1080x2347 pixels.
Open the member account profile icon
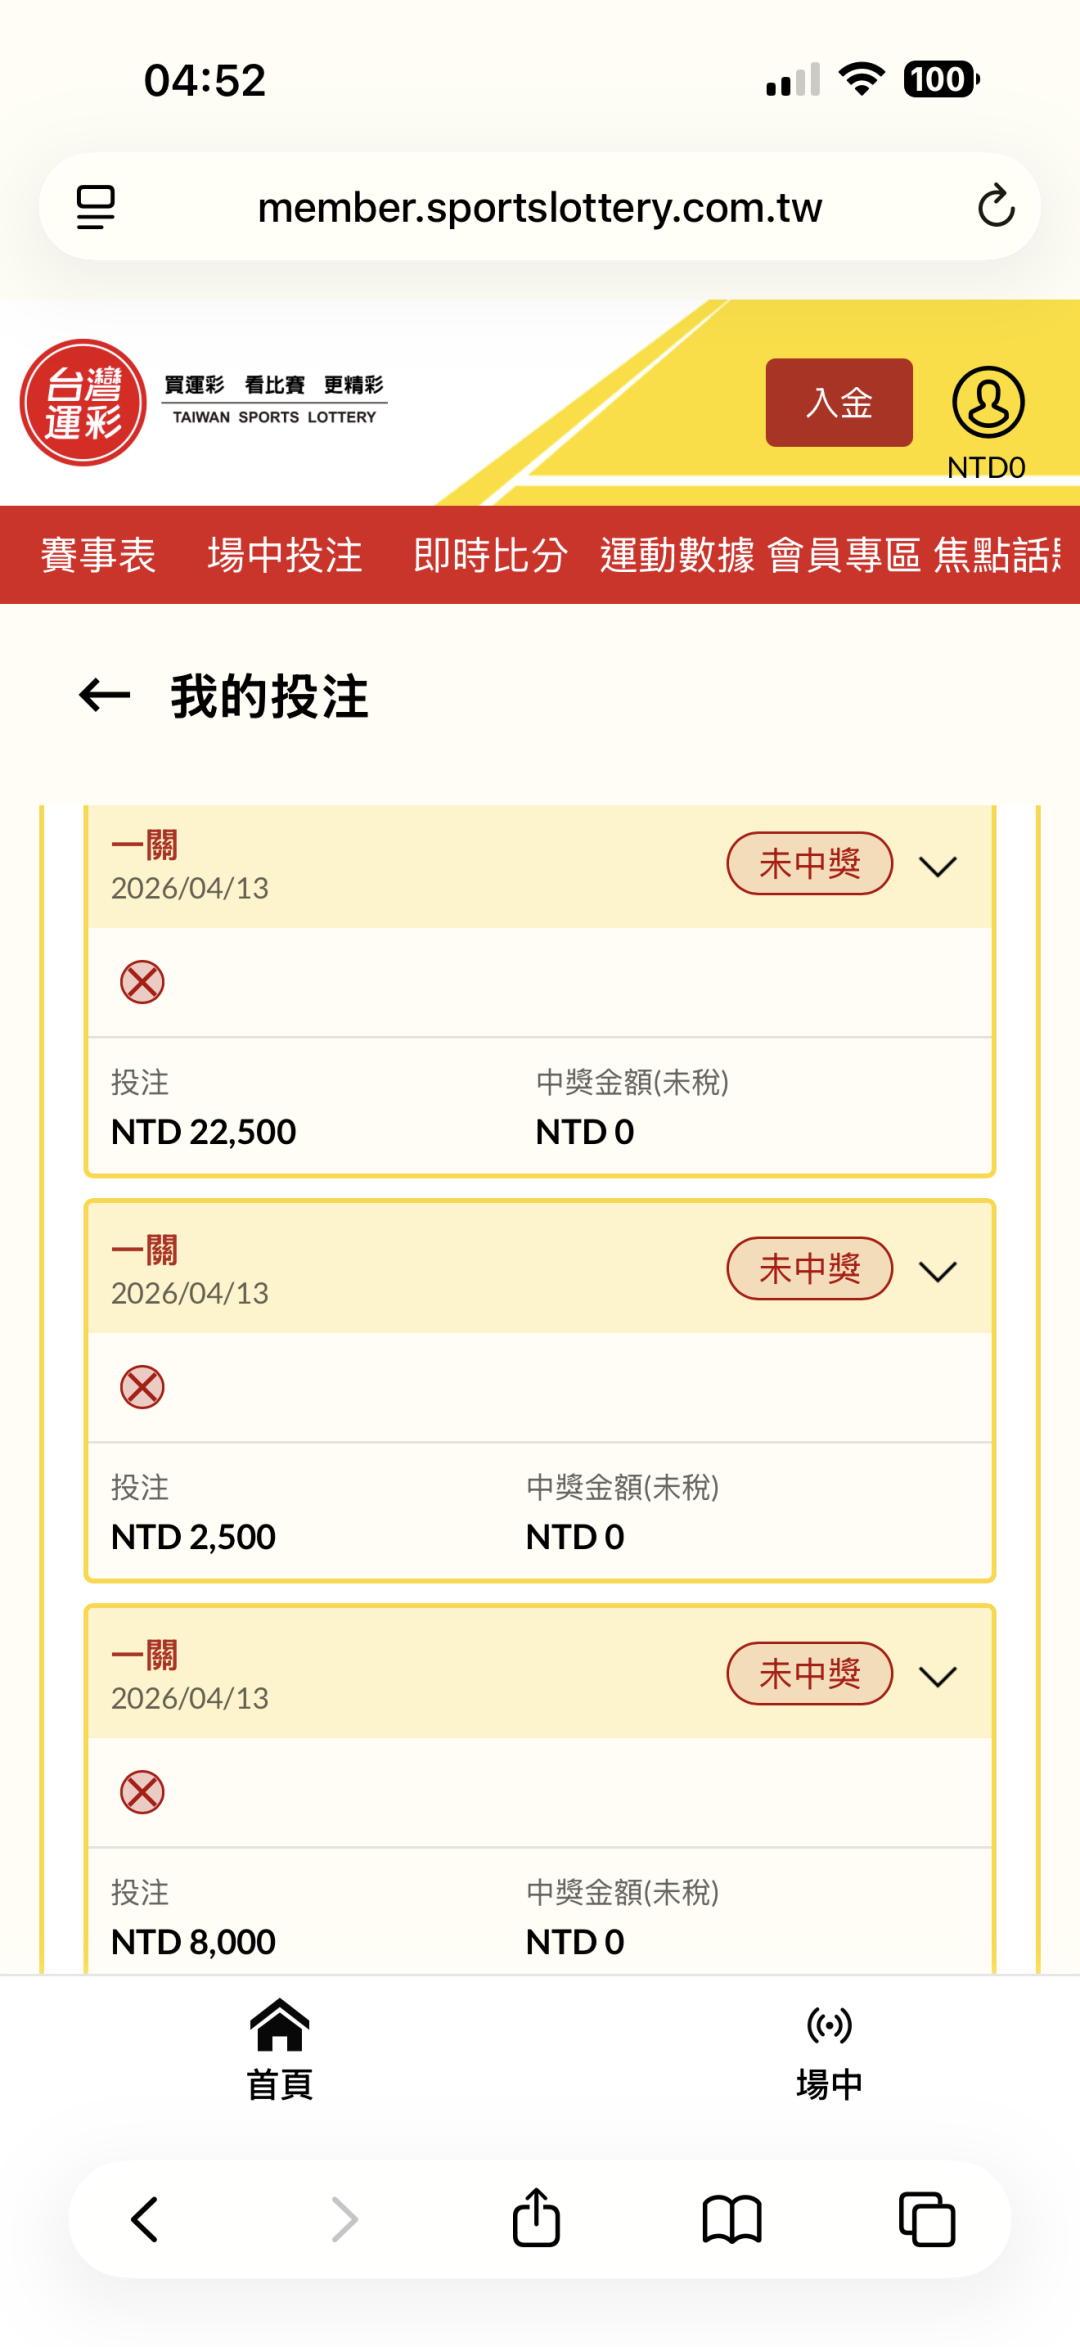point(988,402)
